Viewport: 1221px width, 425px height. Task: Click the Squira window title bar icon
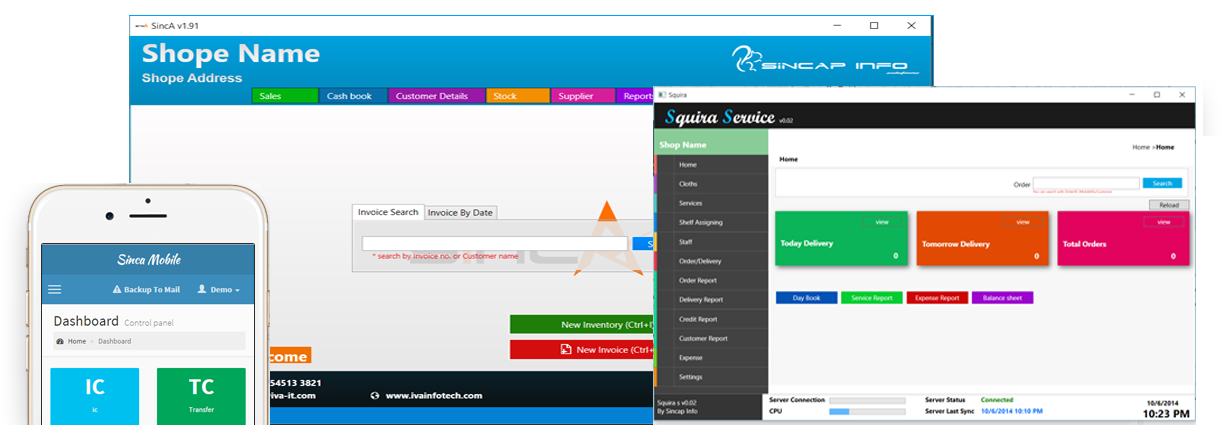[x=661, y=94]
